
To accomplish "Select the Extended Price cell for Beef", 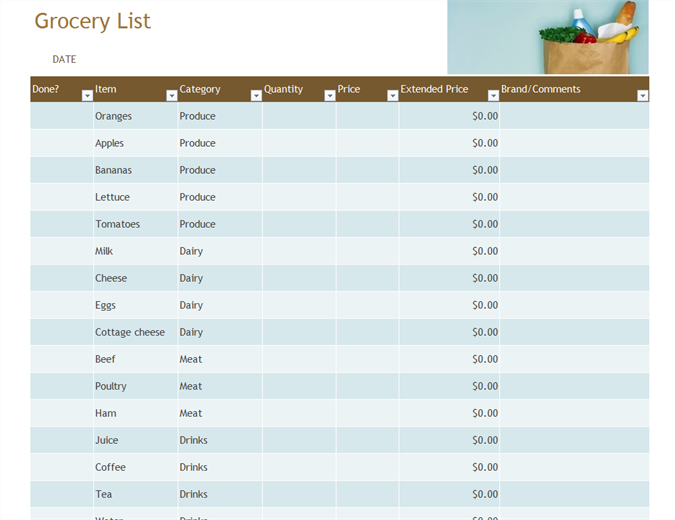I will point(449,359).
